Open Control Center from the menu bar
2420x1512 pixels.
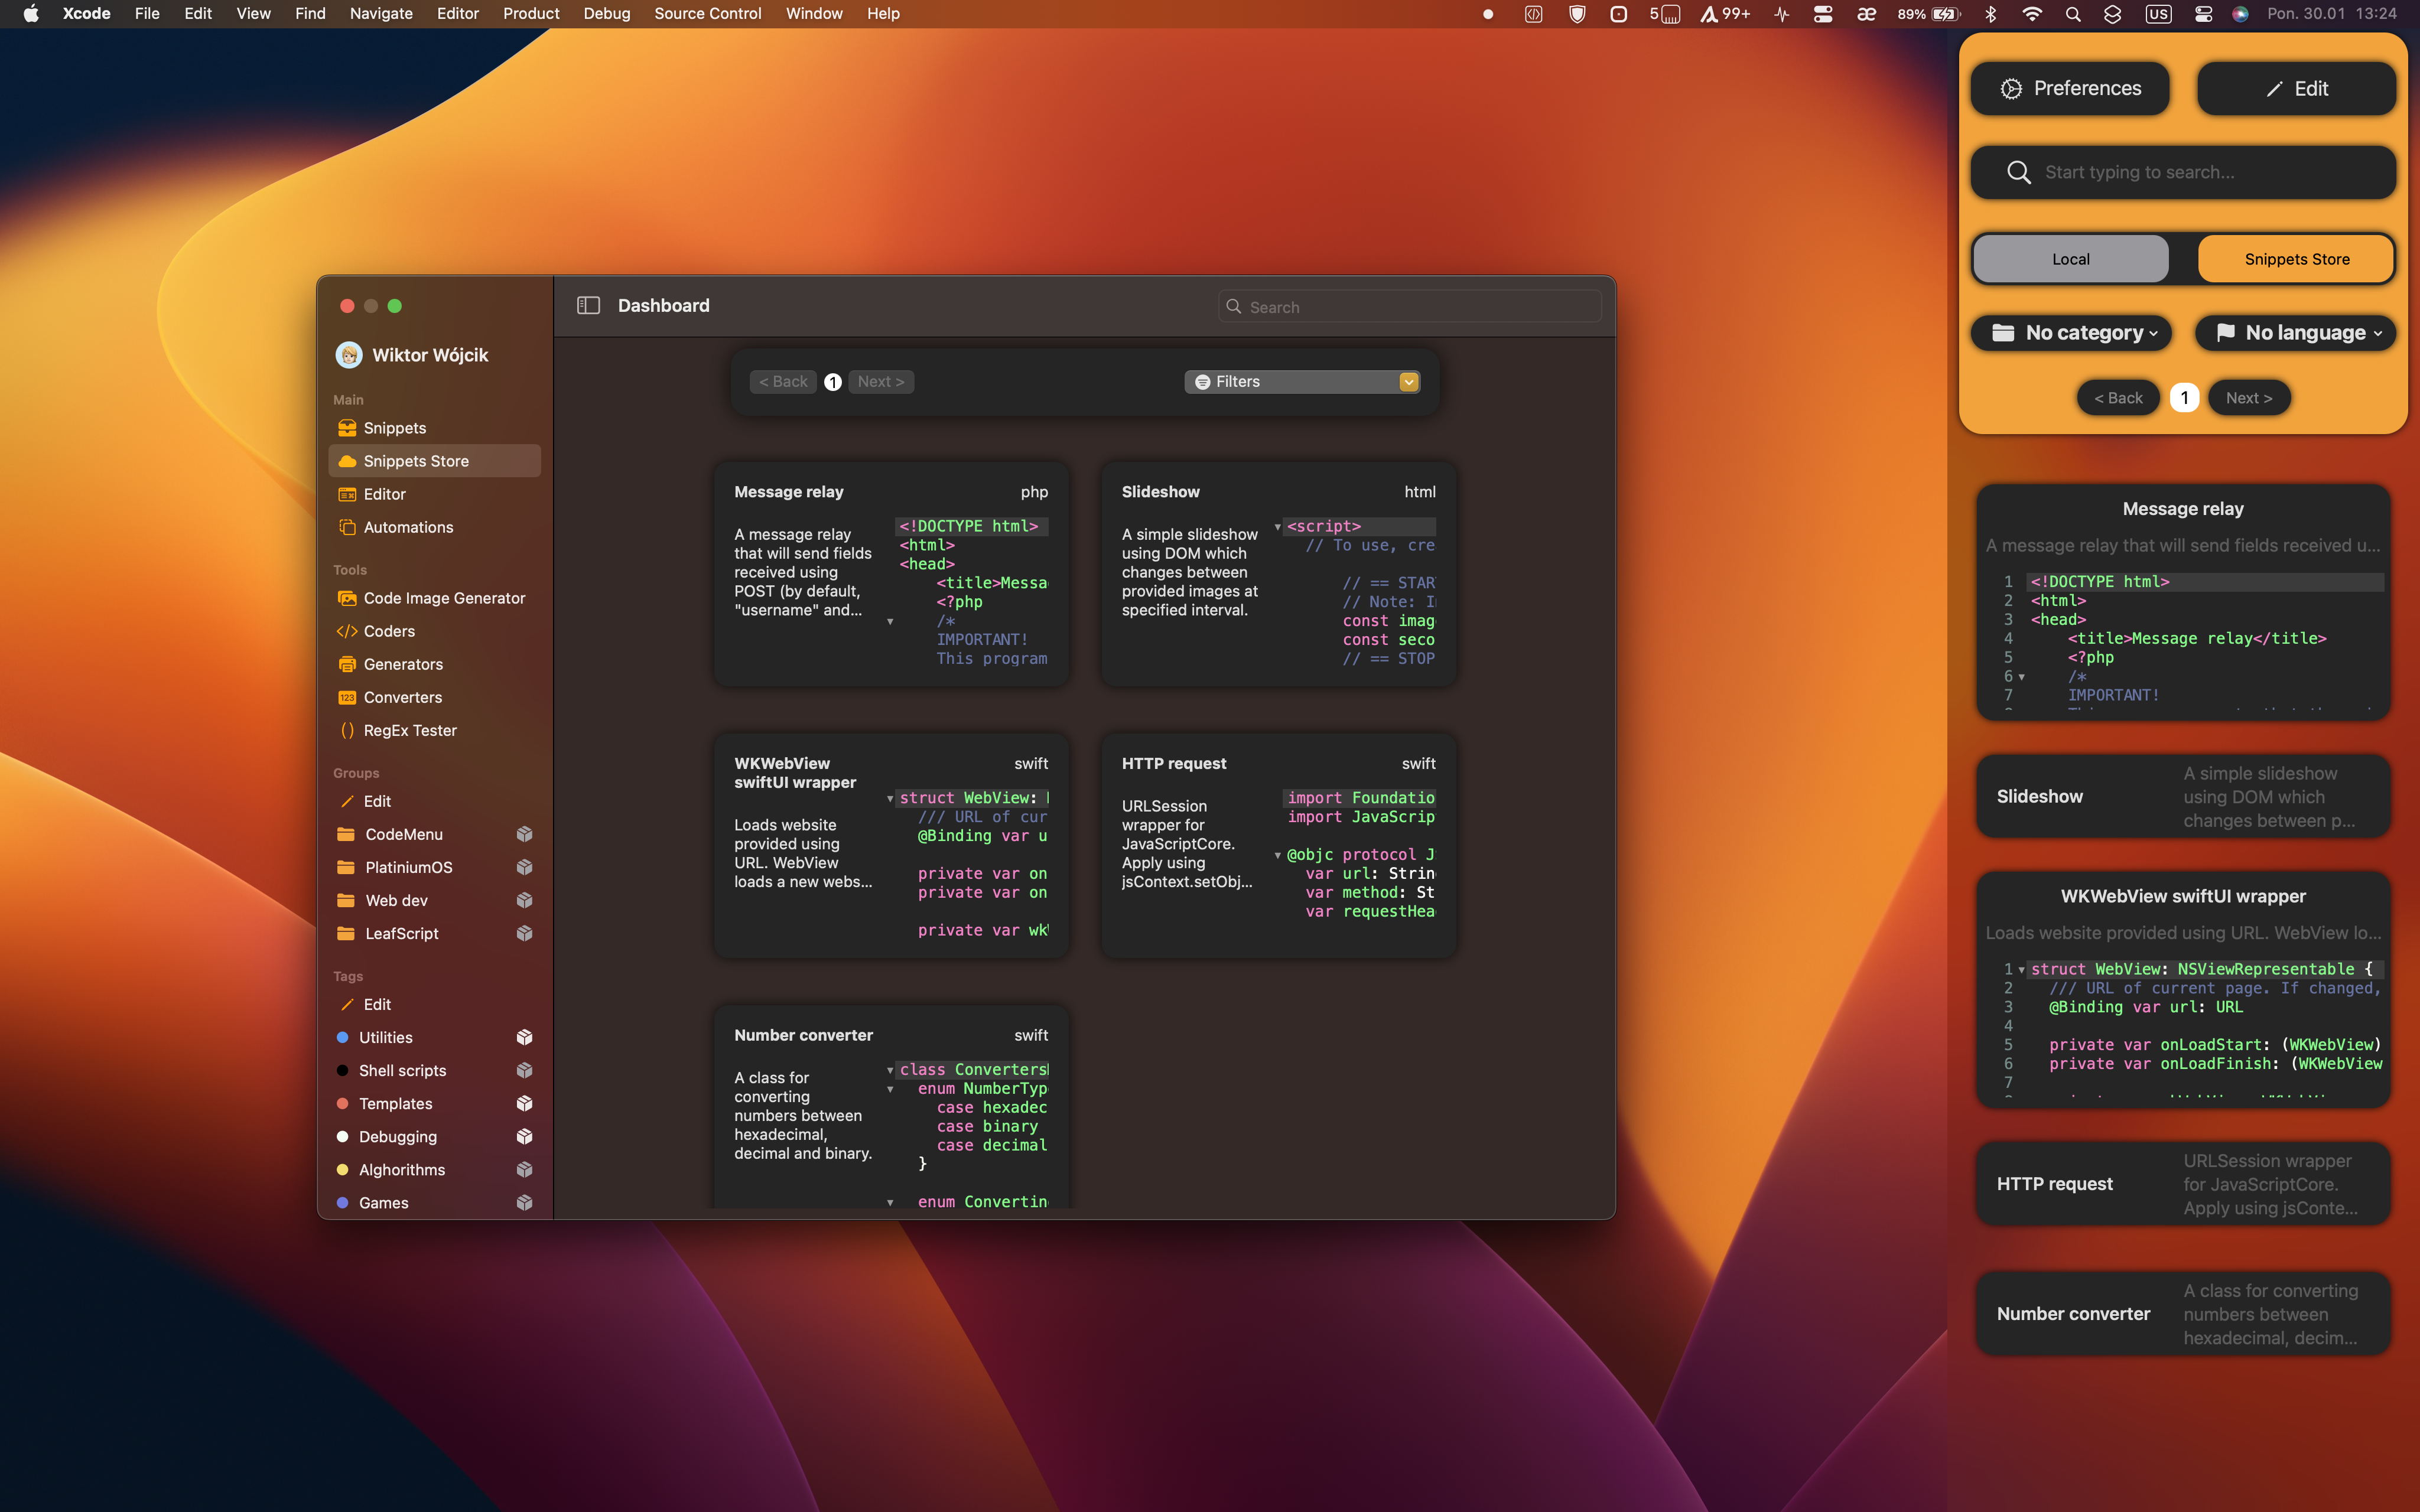[x=2203, y=14]
